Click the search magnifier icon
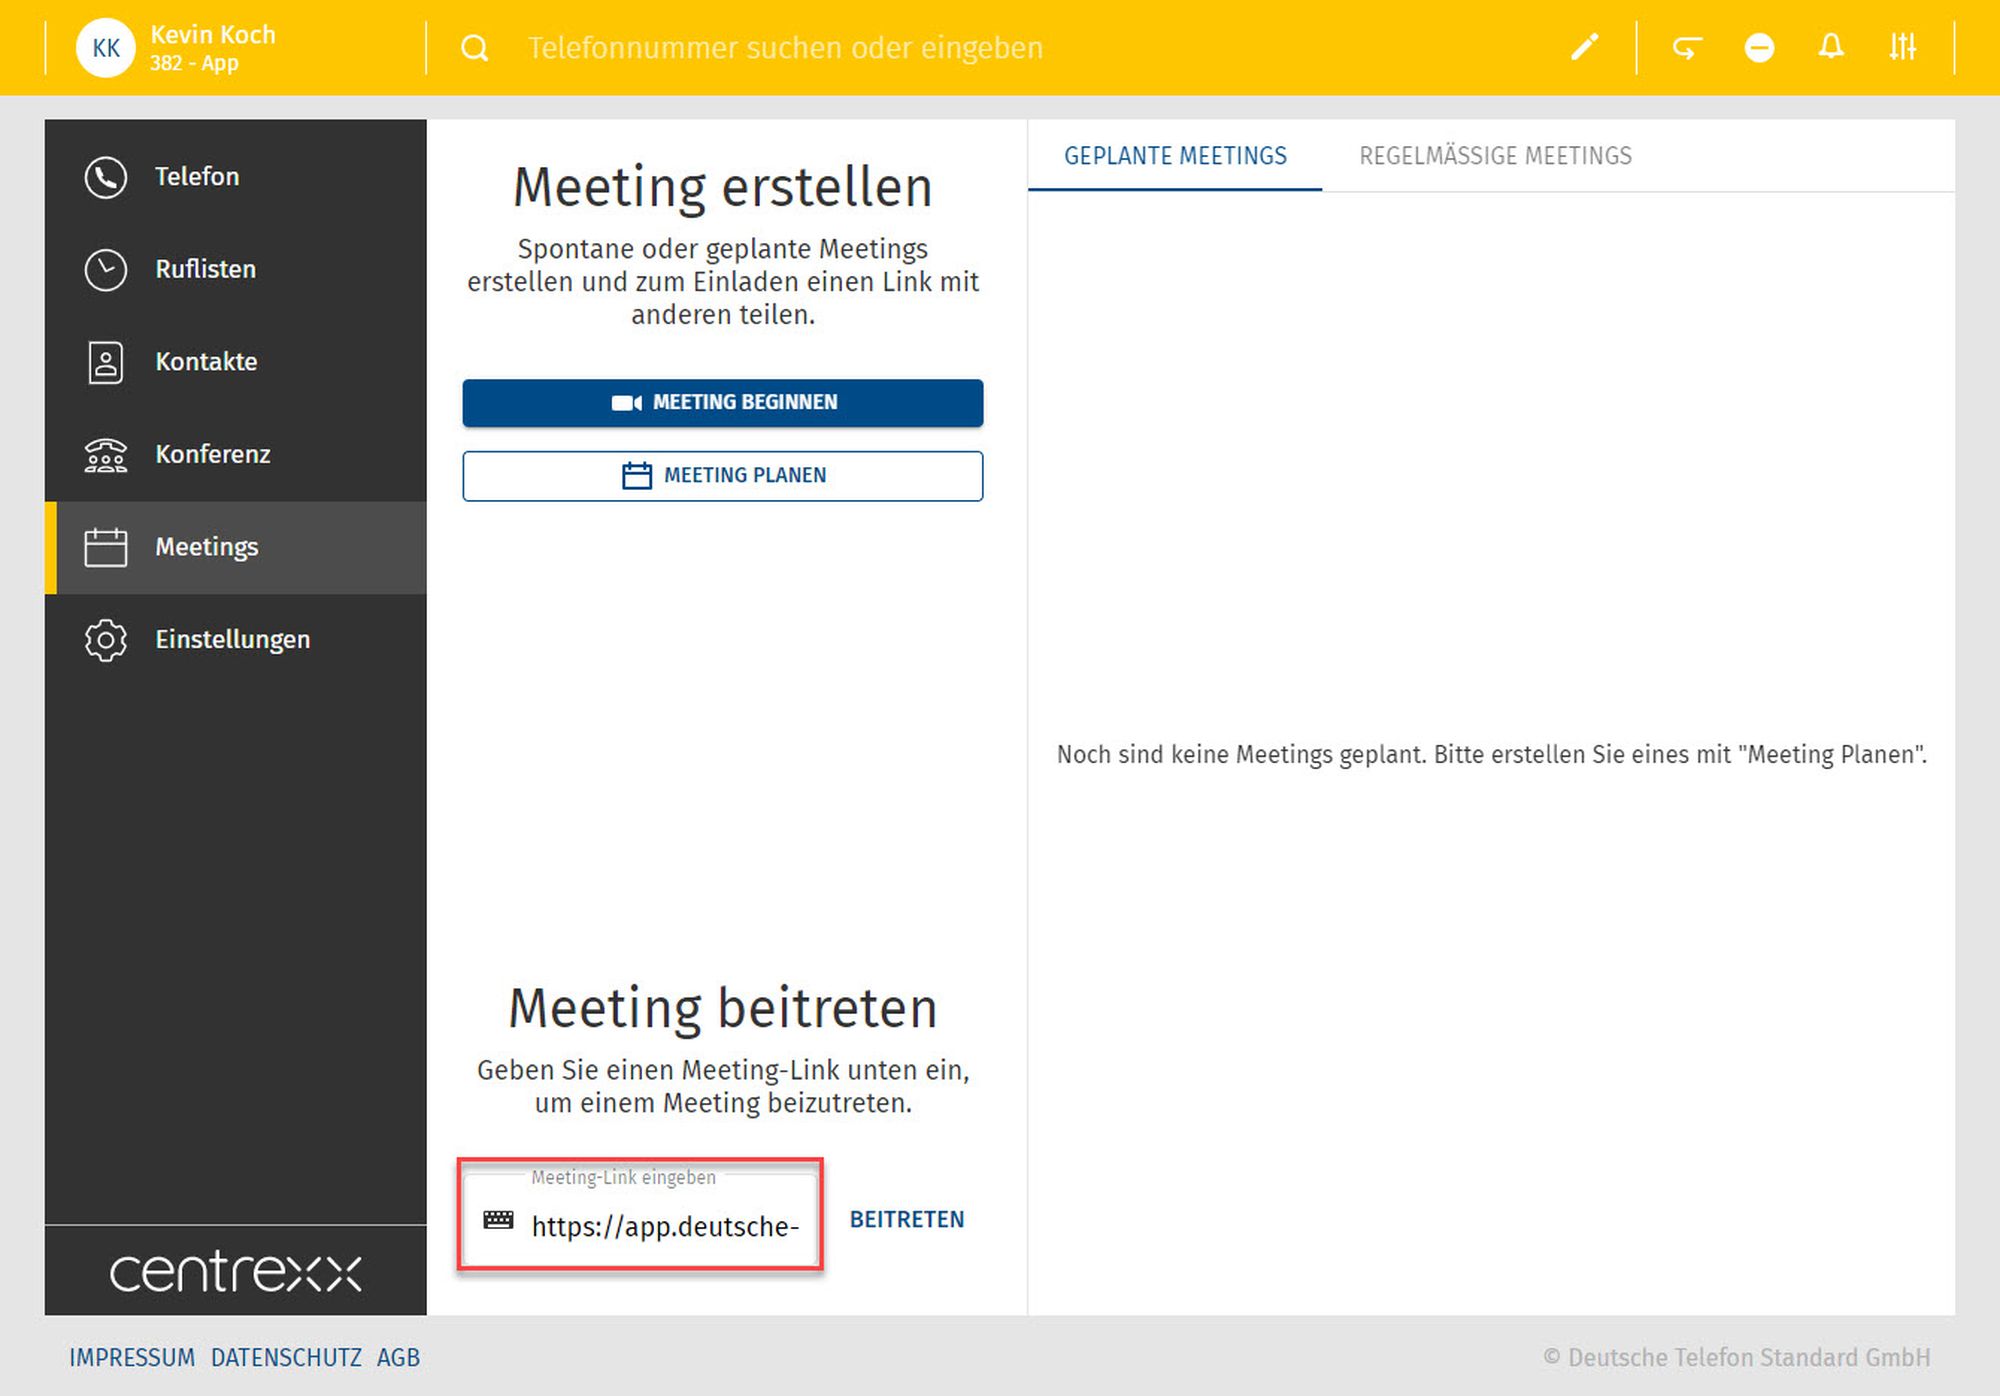2000x1396 pixels. pyautogui.click(x=475, y=48)
